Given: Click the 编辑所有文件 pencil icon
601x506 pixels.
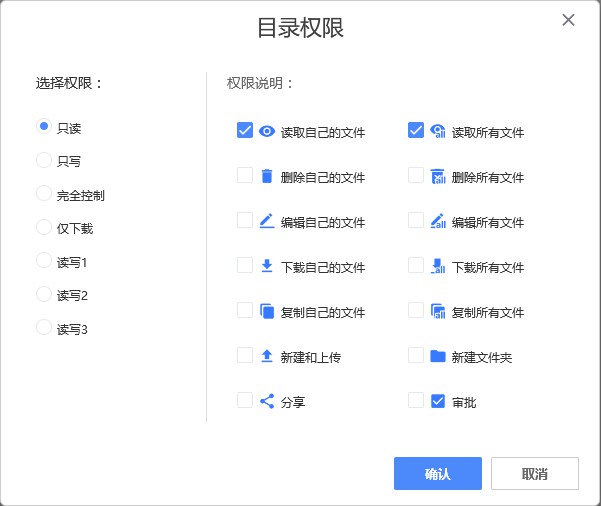Looking at the screenshot, I should tap(438, 221).
